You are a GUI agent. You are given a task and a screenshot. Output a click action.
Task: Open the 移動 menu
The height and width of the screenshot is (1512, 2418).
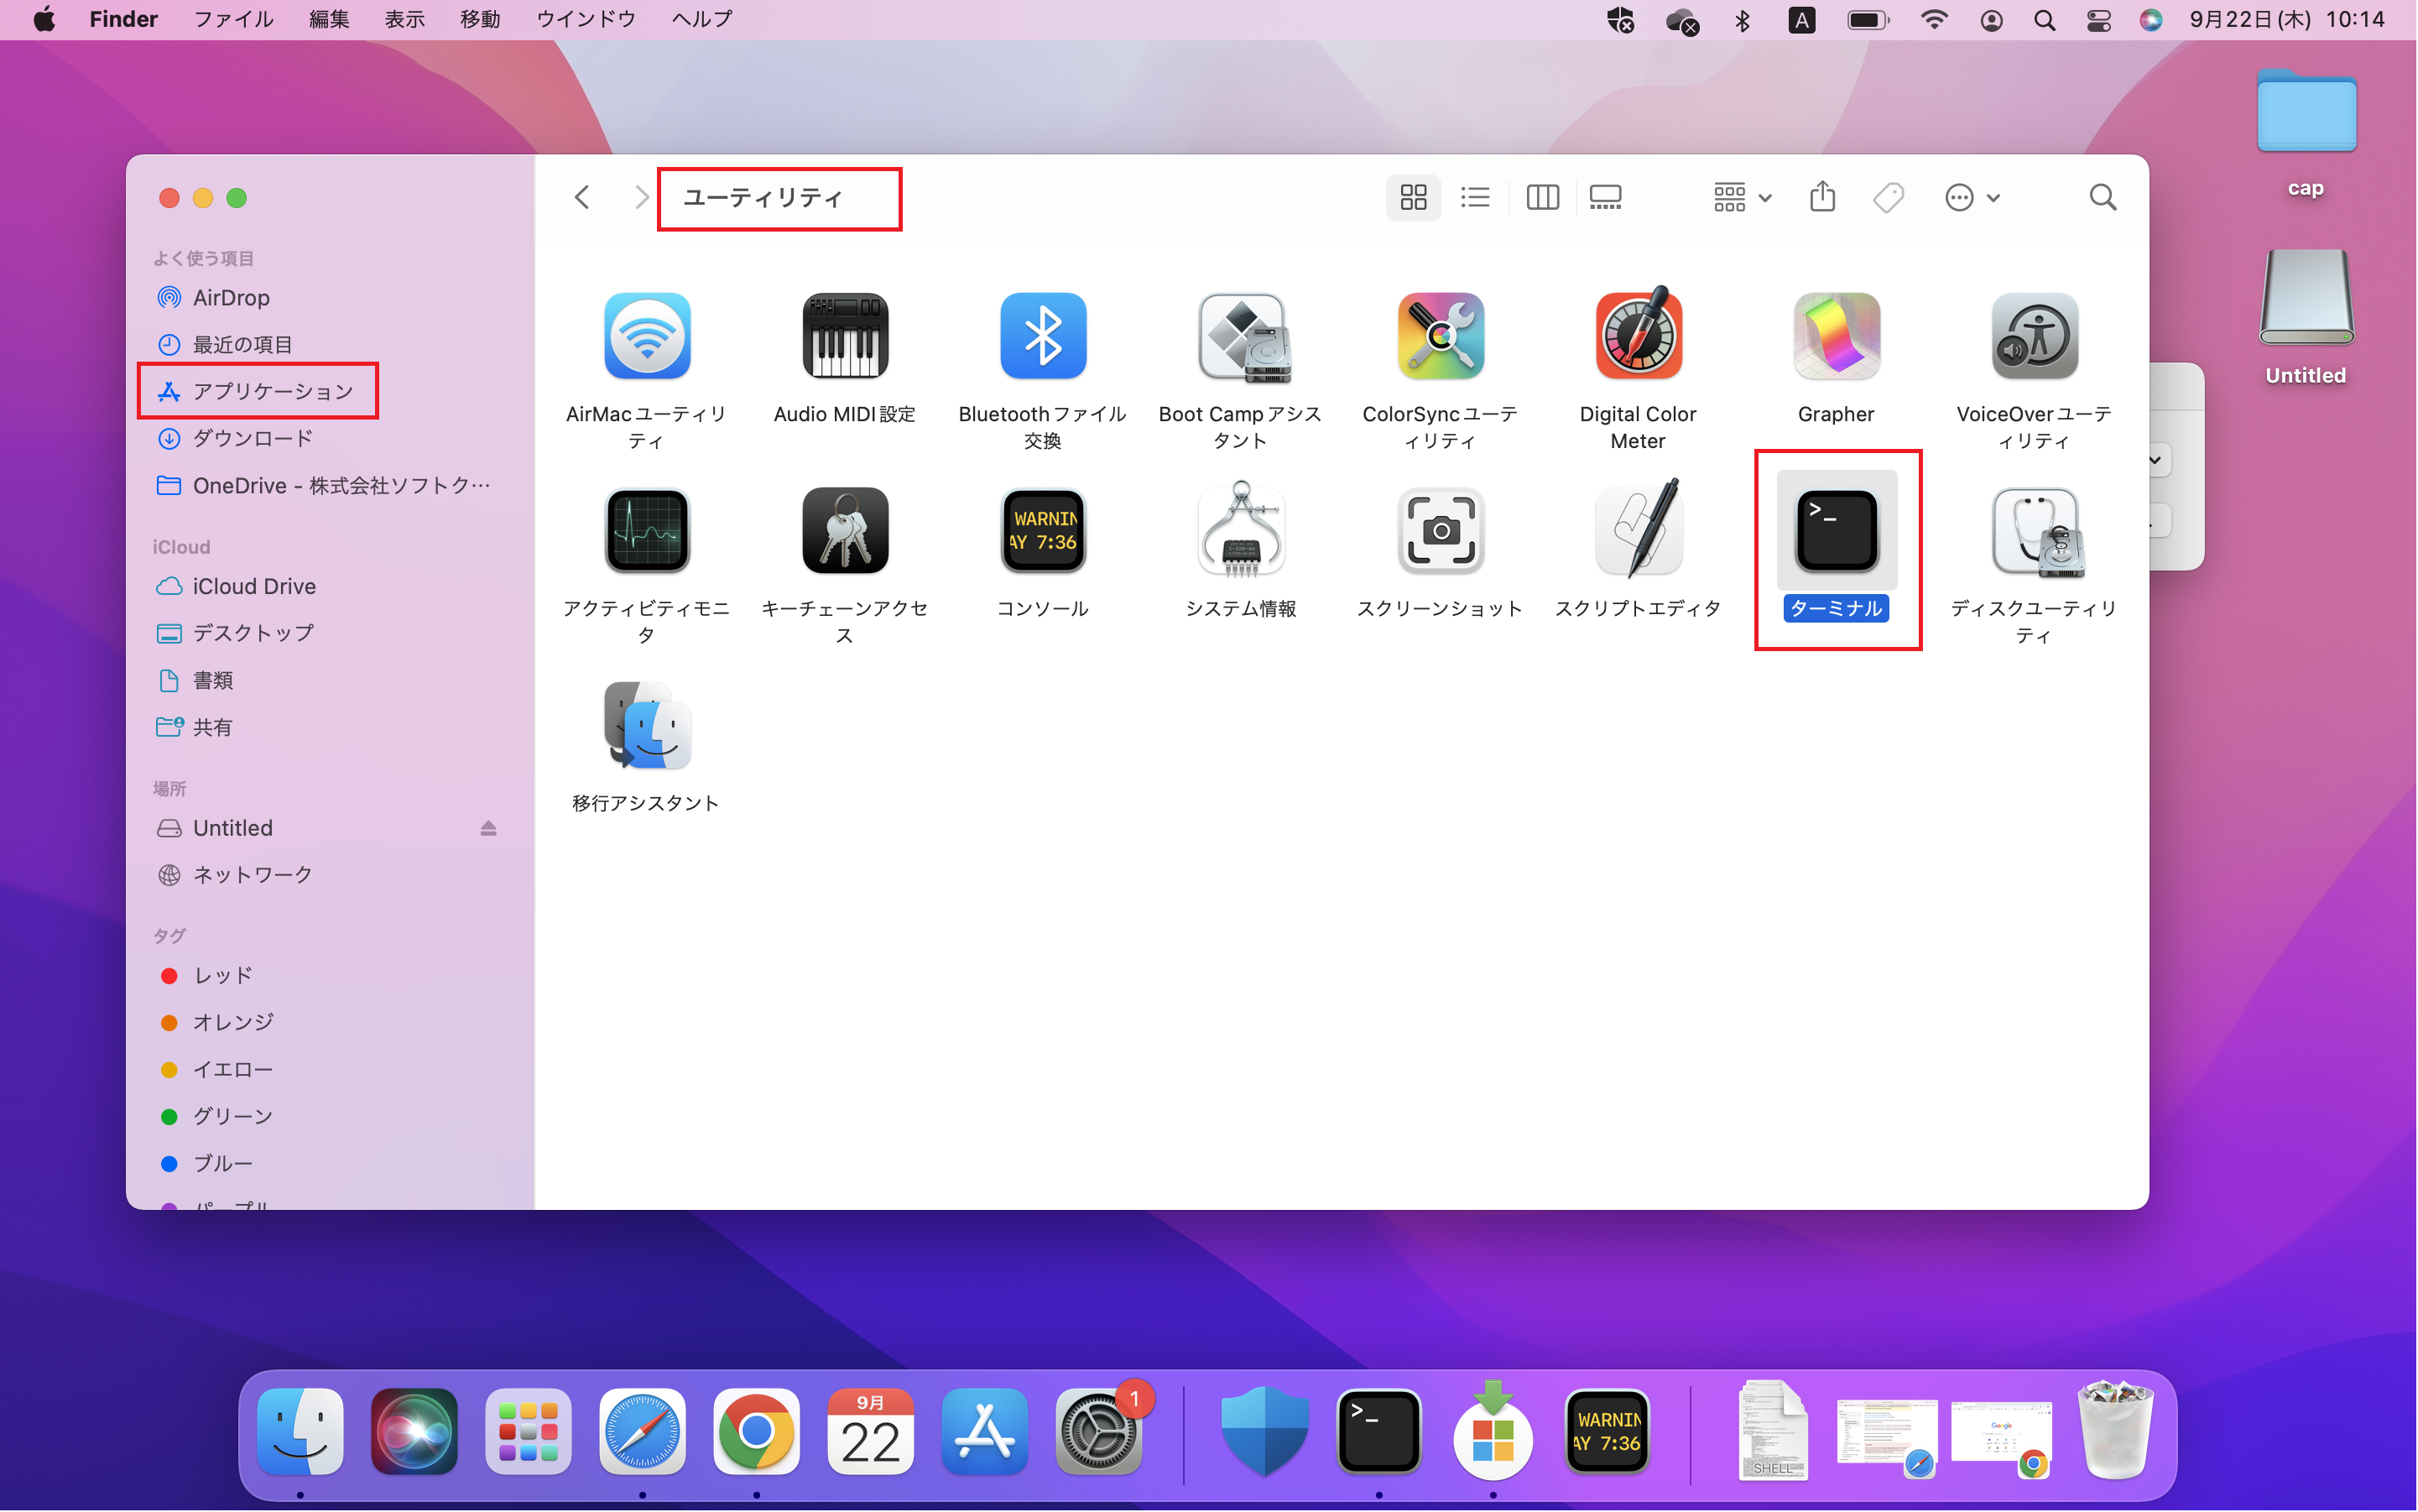(480, 19)
